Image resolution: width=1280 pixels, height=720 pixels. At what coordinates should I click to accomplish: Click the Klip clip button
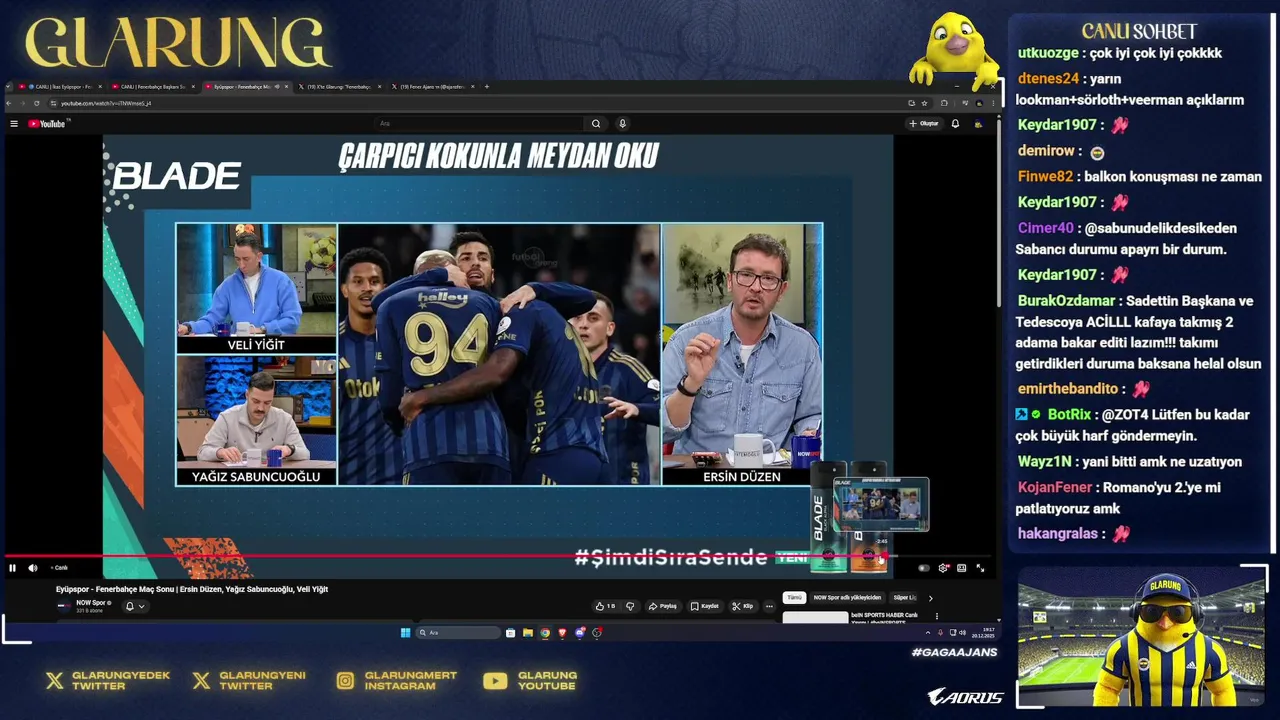(x=742, y=606)
